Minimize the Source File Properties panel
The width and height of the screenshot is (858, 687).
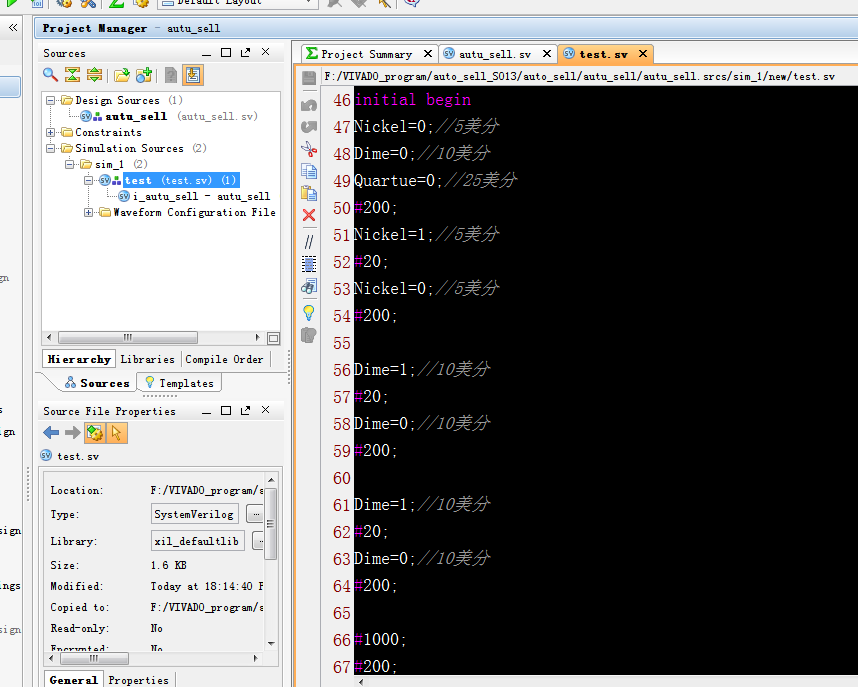point(206,412)
